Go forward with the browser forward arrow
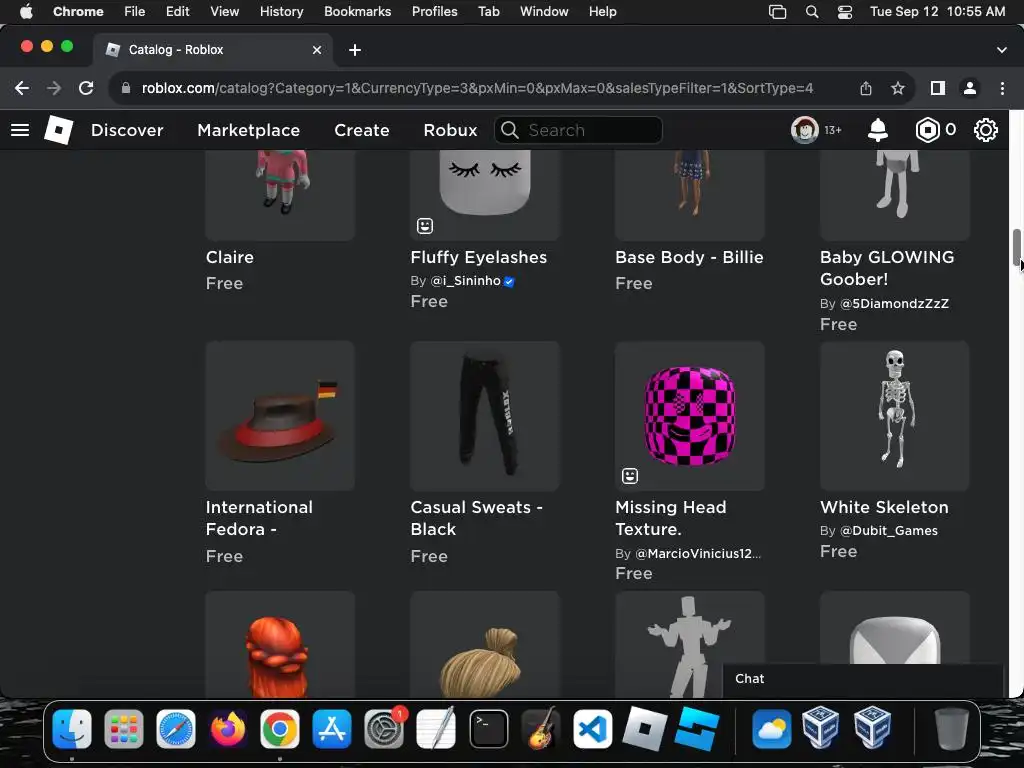 tap(54, 88)
